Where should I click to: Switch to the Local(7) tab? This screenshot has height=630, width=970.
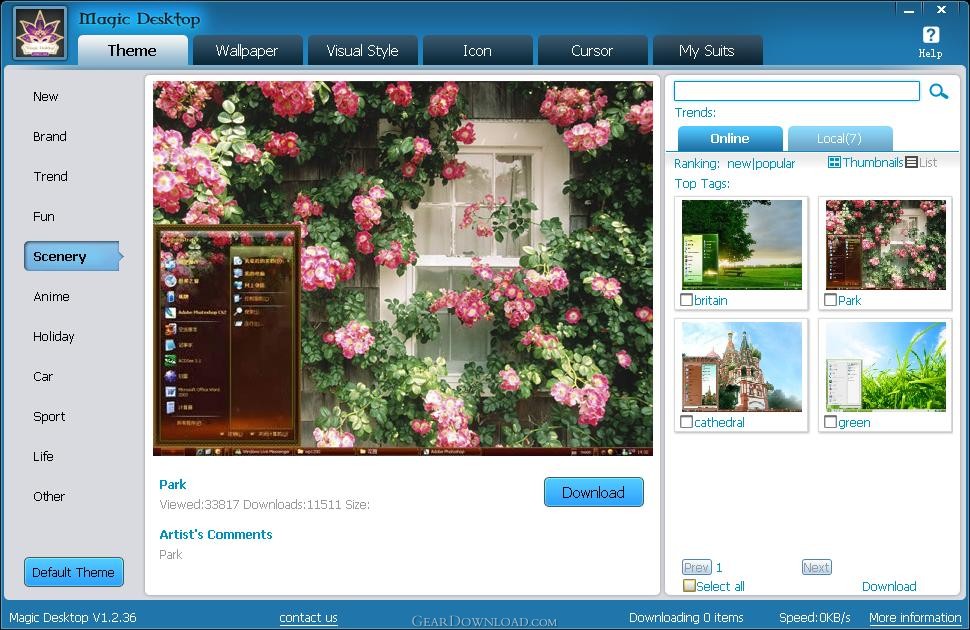coord(839,139)
